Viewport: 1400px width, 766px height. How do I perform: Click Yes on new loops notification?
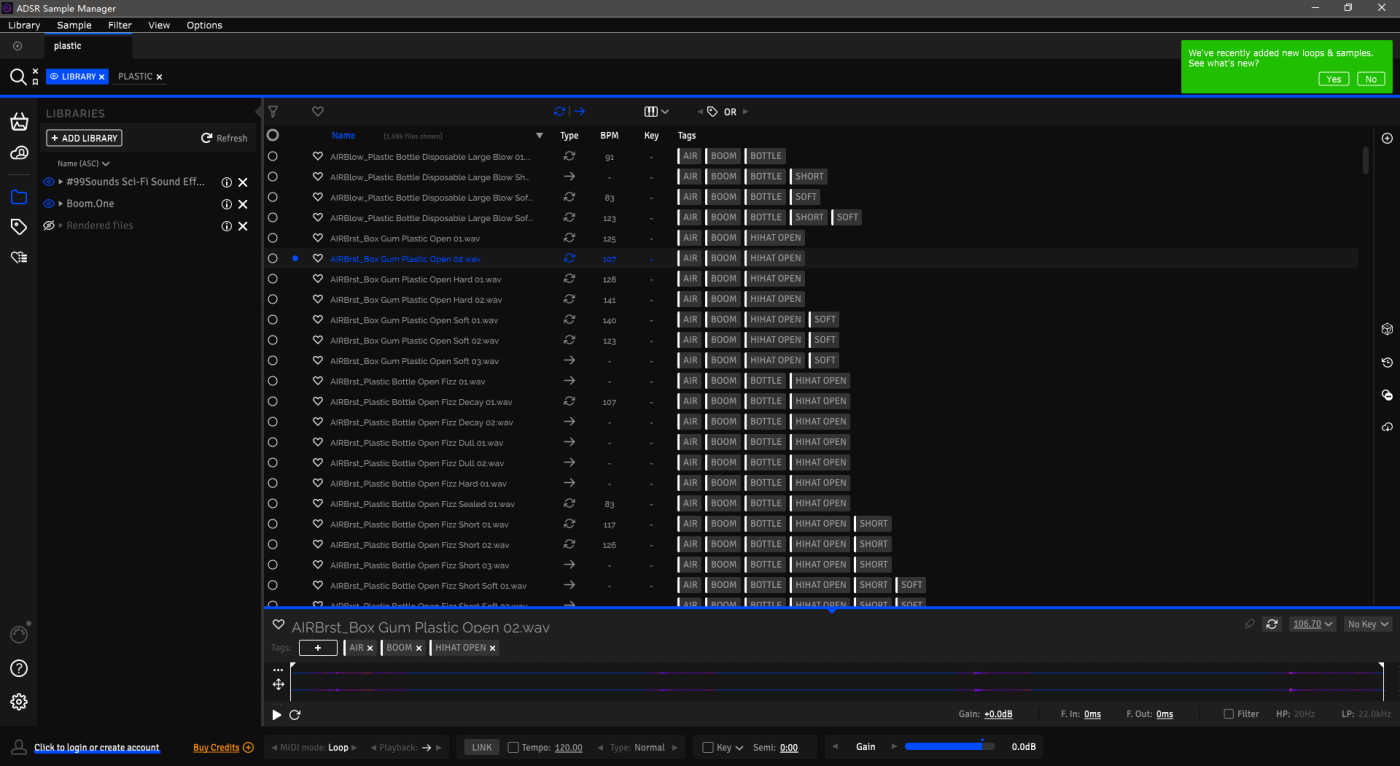tap(1333, 79)
